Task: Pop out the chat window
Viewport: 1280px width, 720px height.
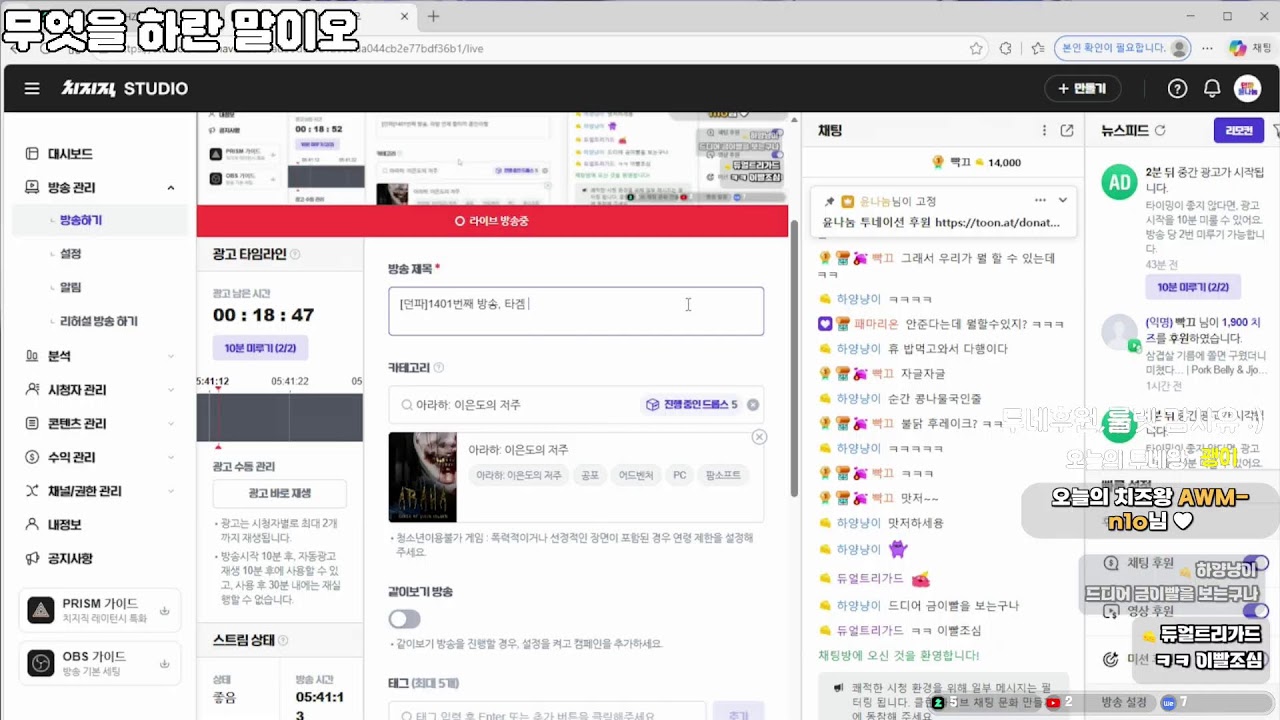Action: 1067,131
